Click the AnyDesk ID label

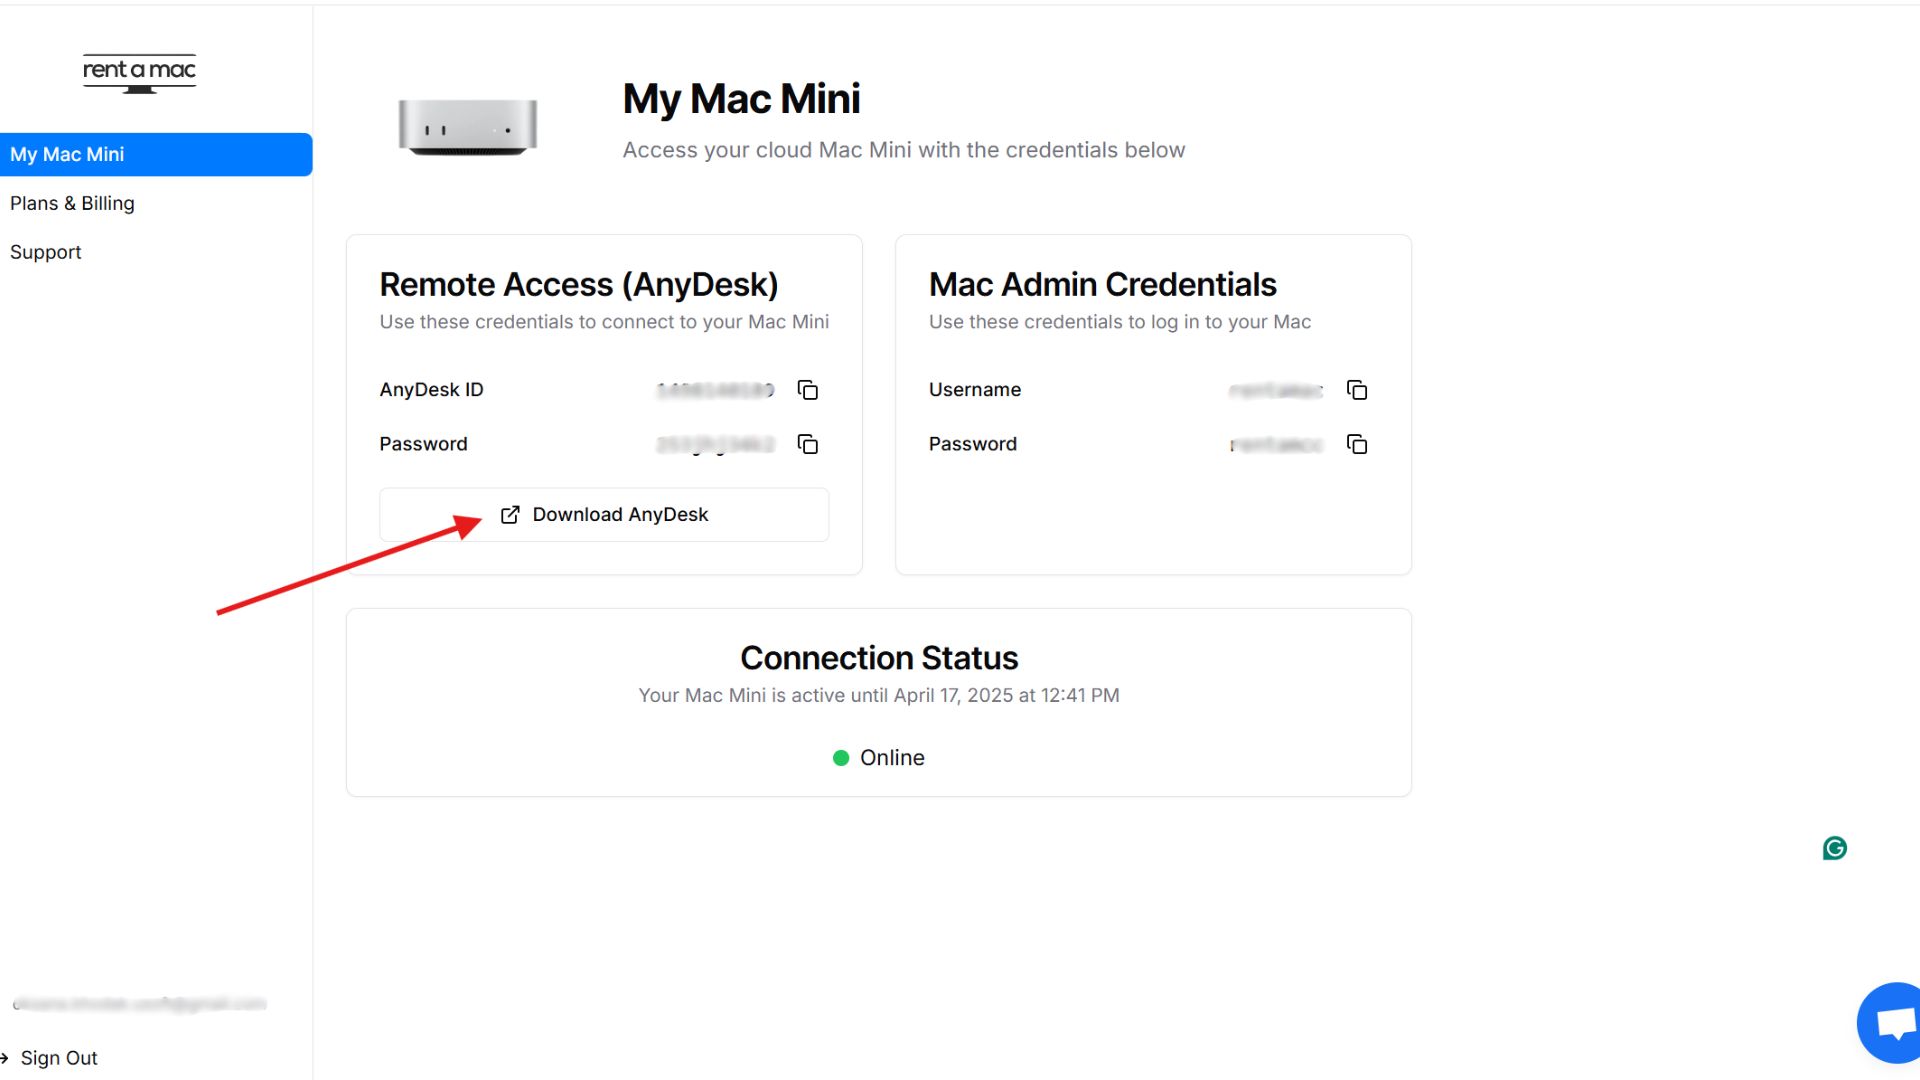point(431,390)
